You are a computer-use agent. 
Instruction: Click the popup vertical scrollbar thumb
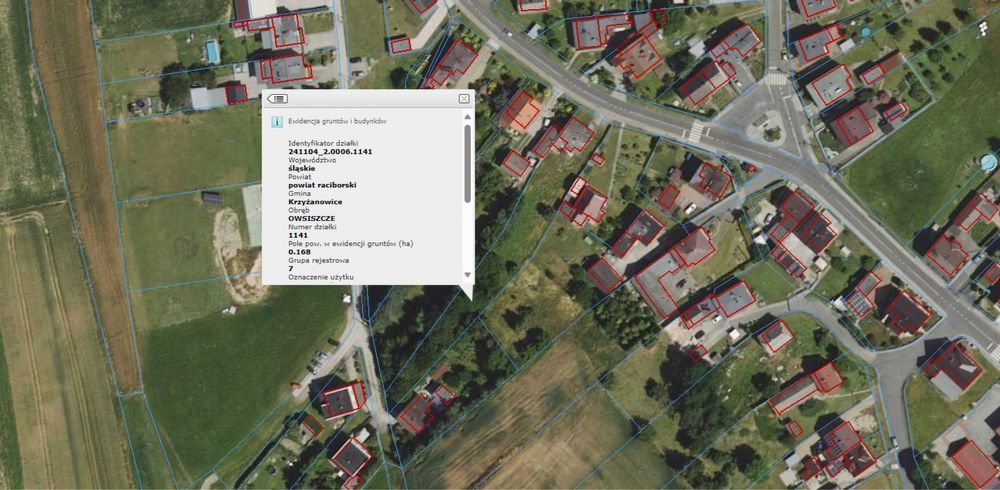click(x=467, y=163)
